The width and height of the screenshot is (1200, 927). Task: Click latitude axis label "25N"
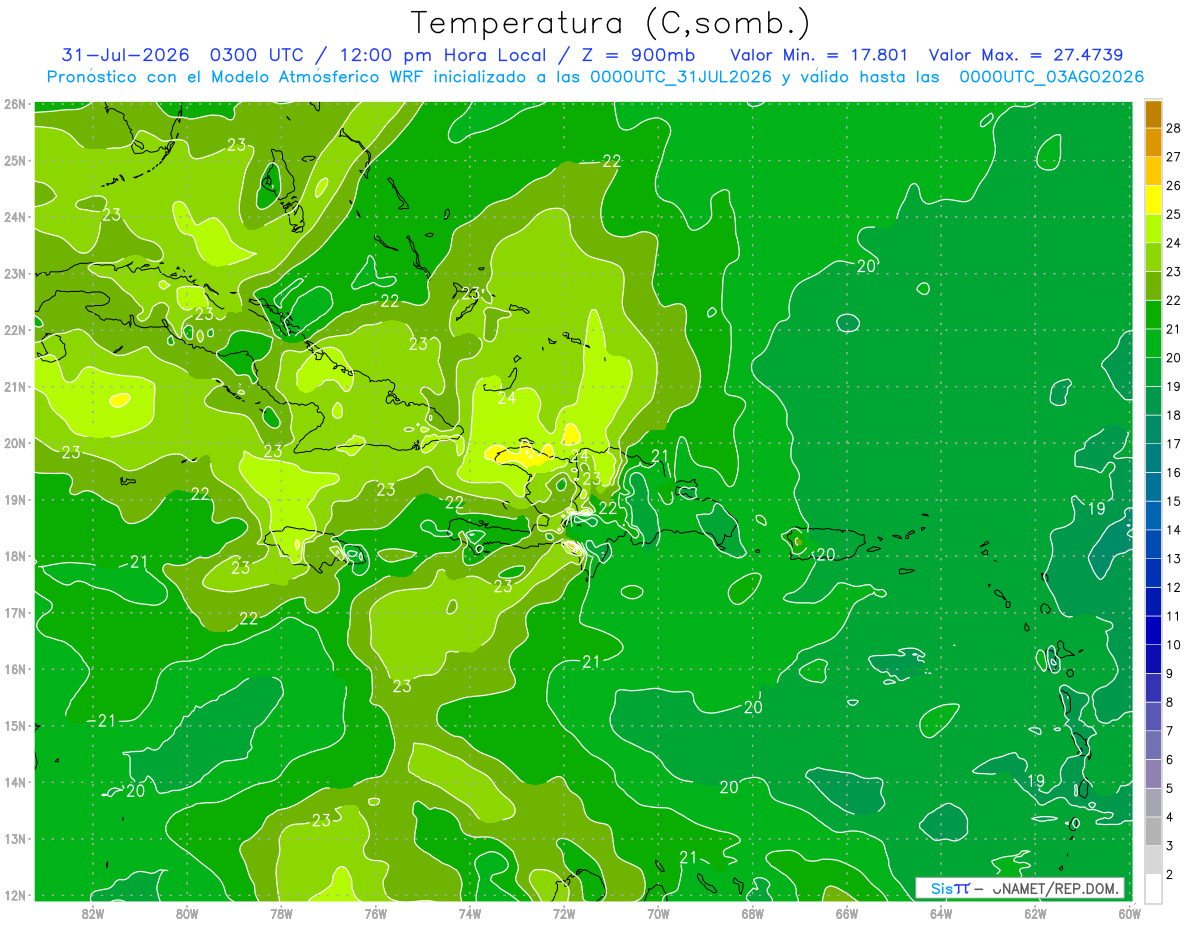click(14, 160)
